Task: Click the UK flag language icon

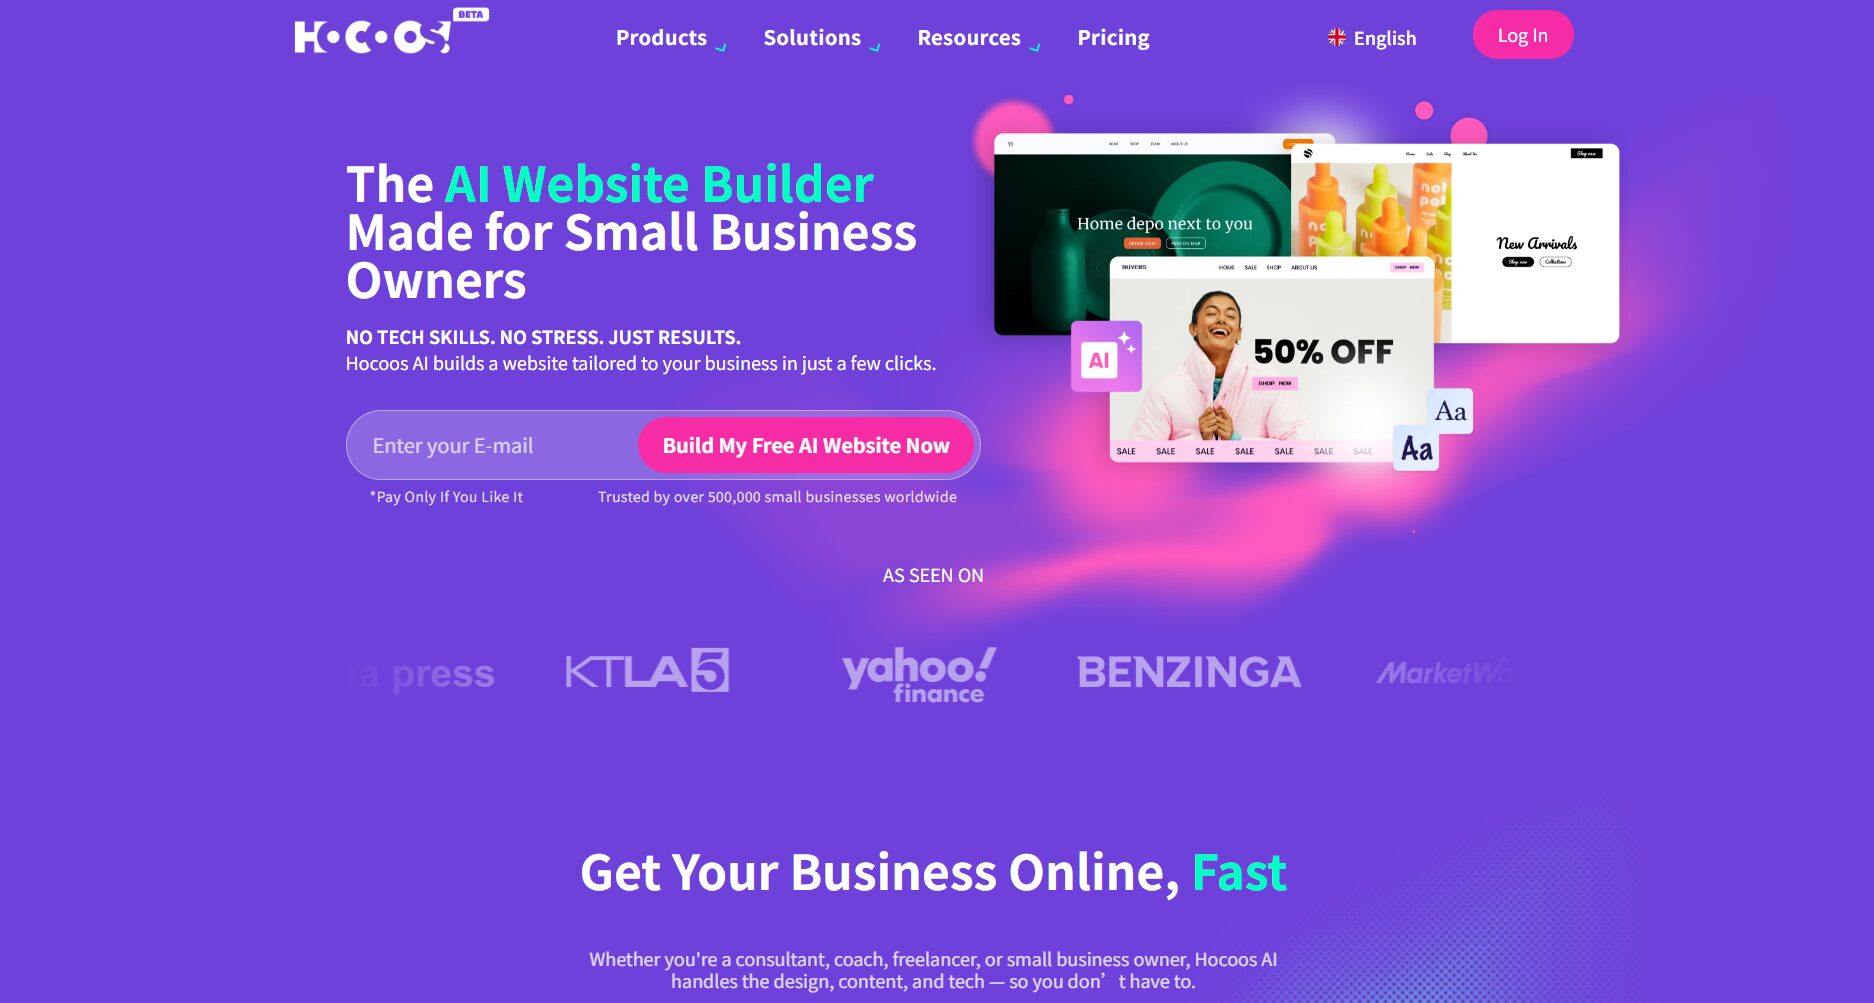Action: (x=1337, y=38)
